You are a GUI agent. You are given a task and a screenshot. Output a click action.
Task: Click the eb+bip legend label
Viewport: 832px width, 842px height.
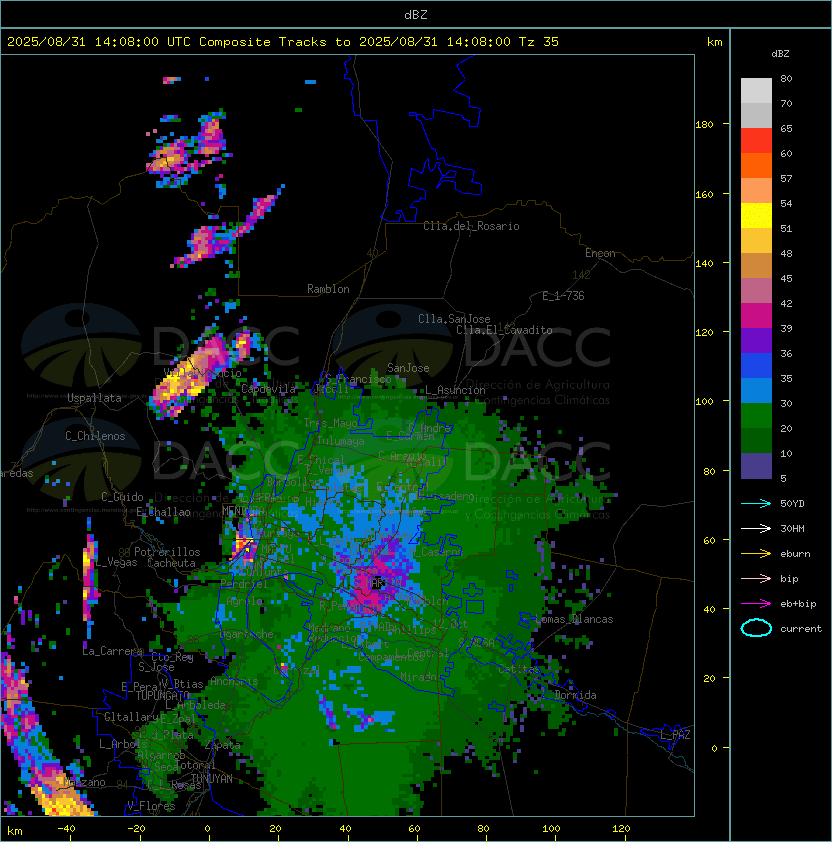coord(798,604)
